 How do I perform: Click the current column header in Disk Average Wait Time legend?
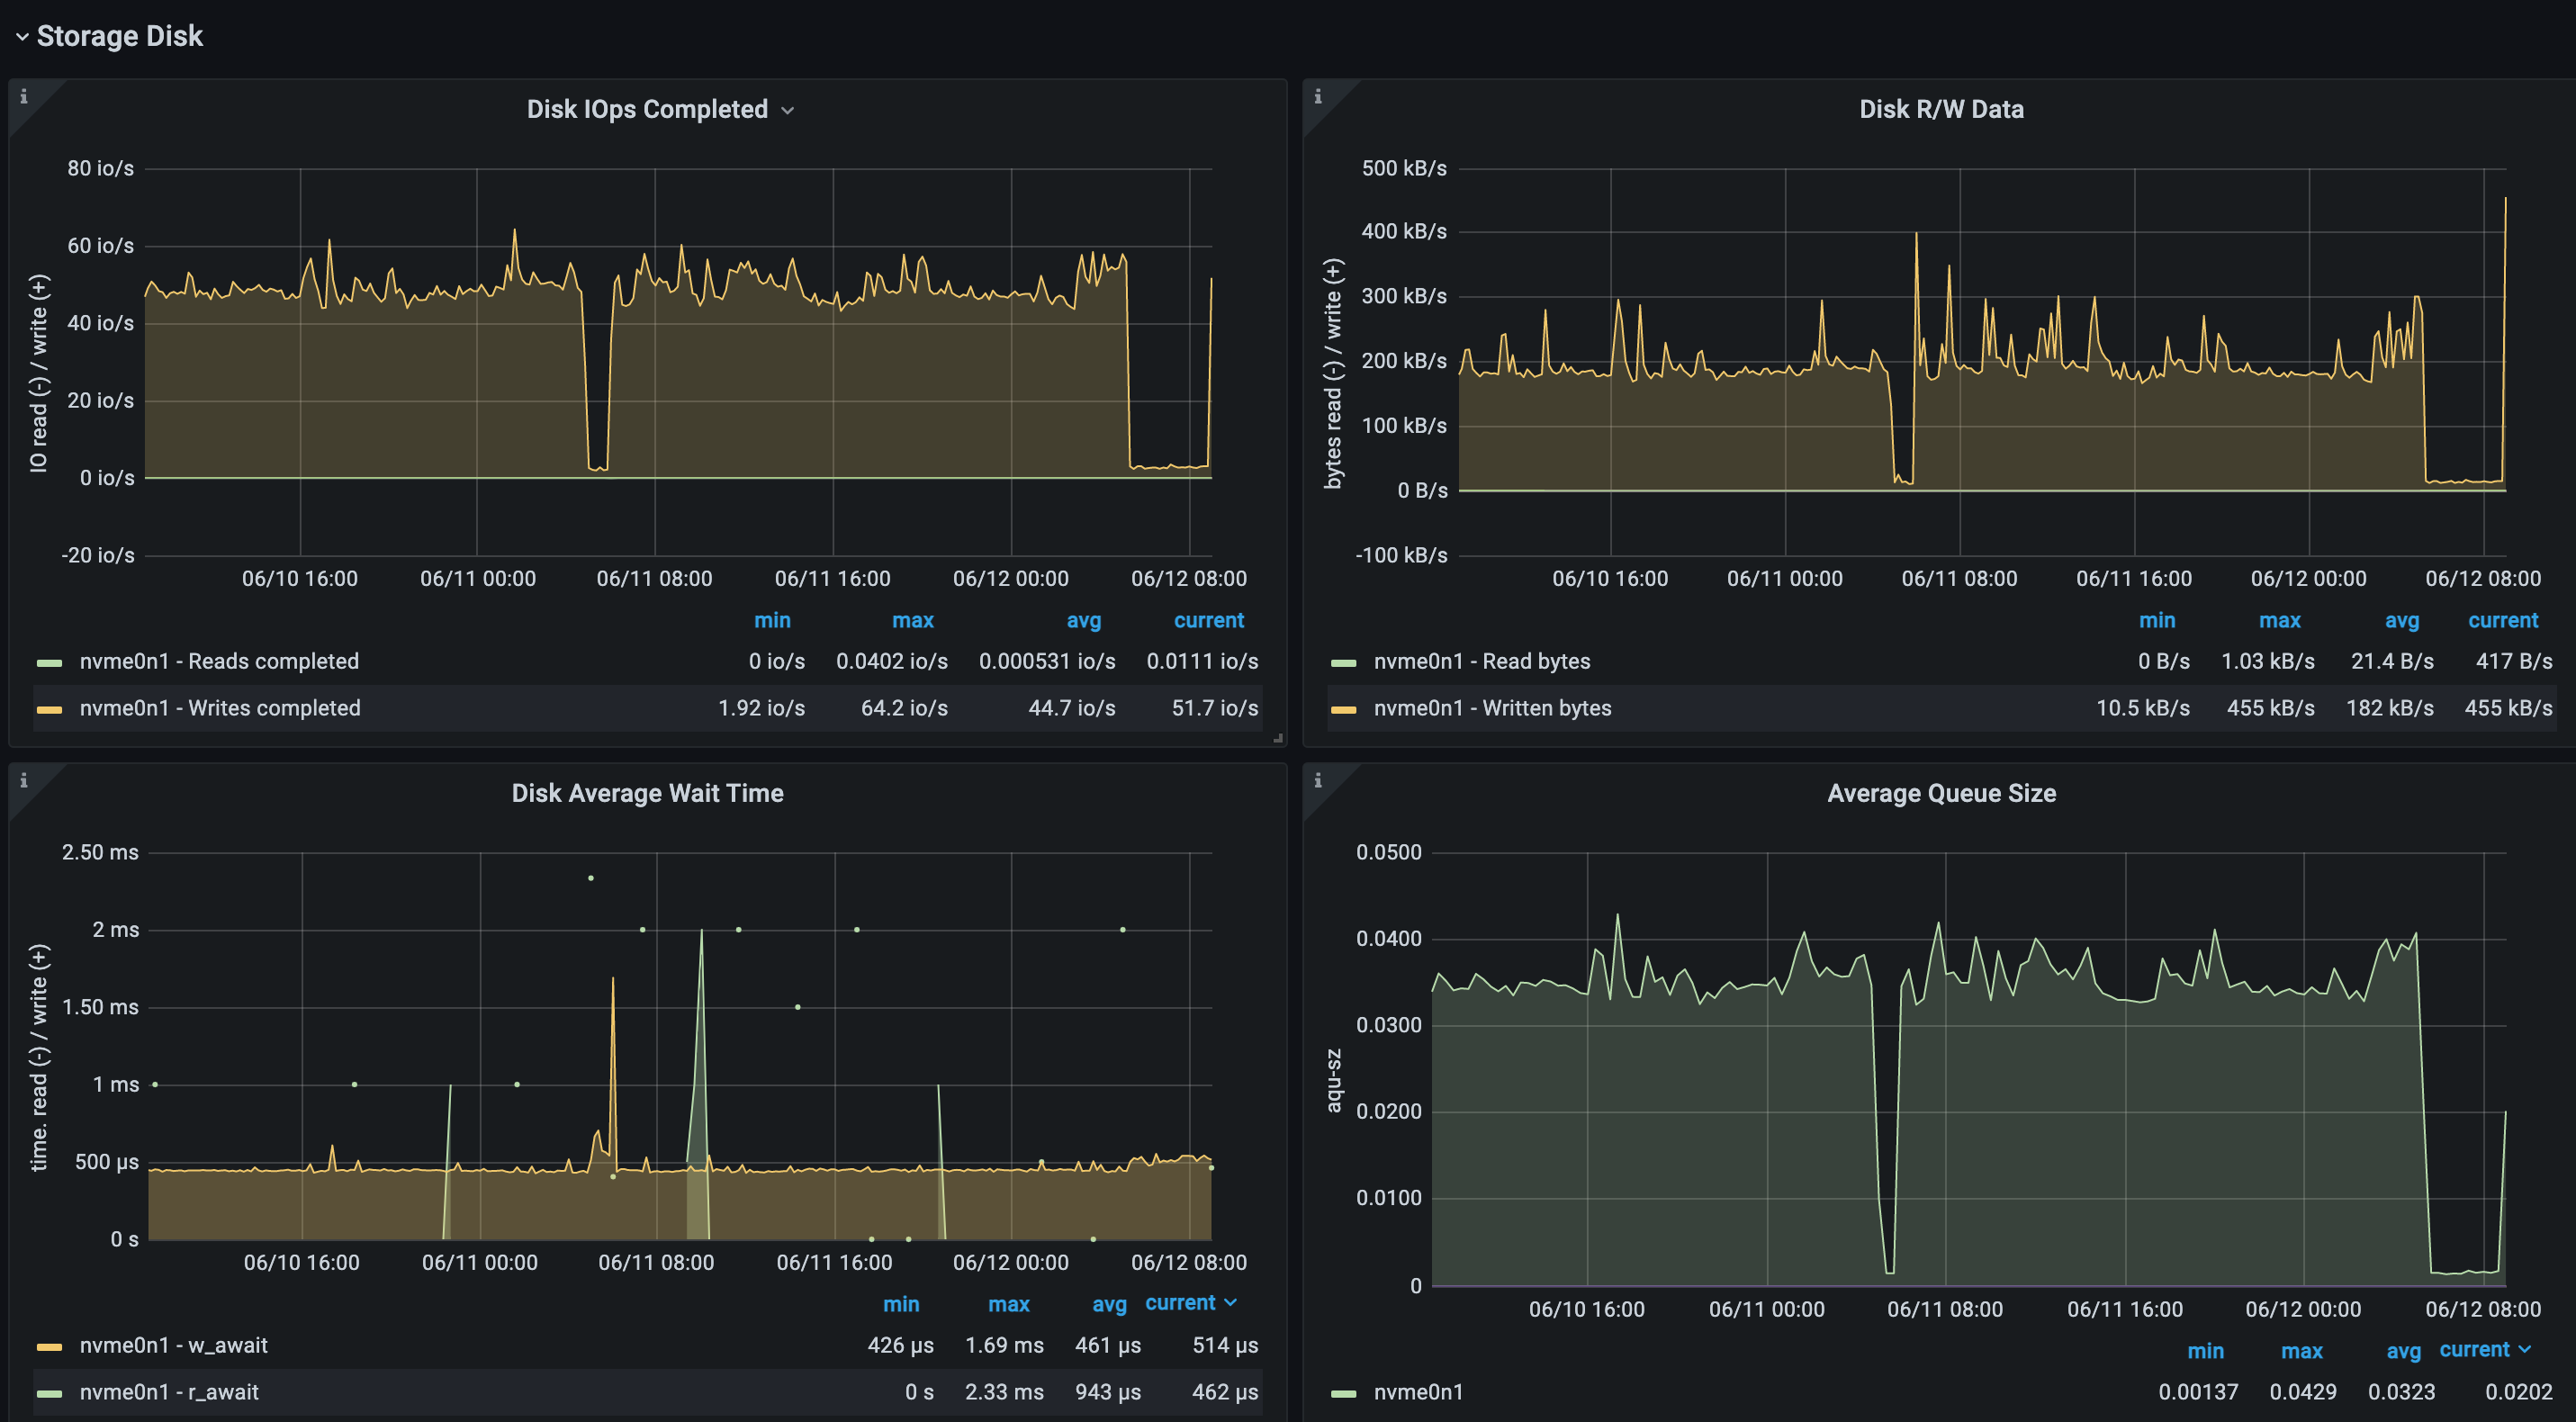coord(1181,1303)
